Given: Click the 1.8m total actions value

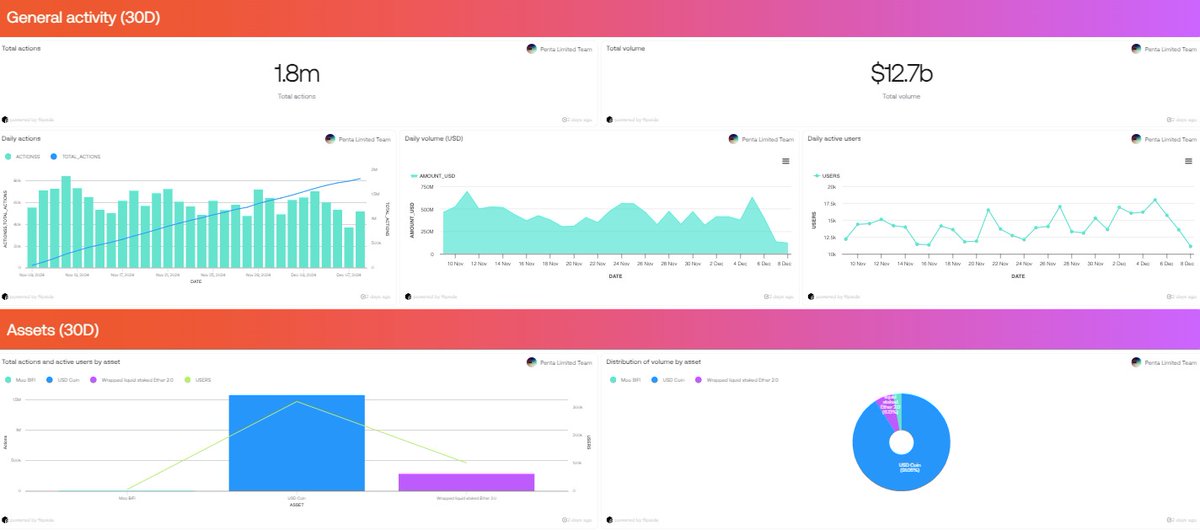Looking at the screenshot, I should click(299, 74).
